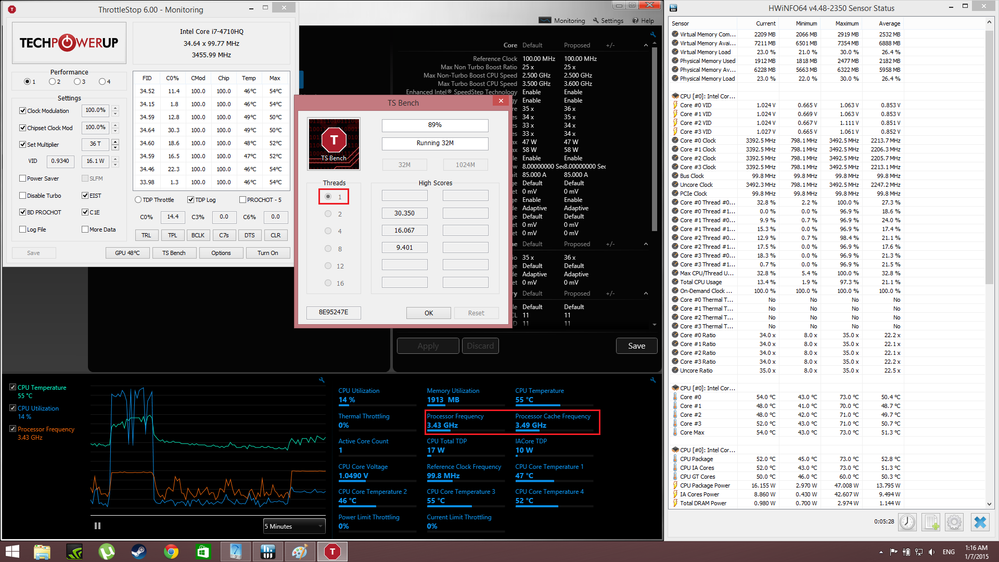This screenshot has height=562, width=999.
Task: Click Save button in XTU
Action: click(636, 346)
